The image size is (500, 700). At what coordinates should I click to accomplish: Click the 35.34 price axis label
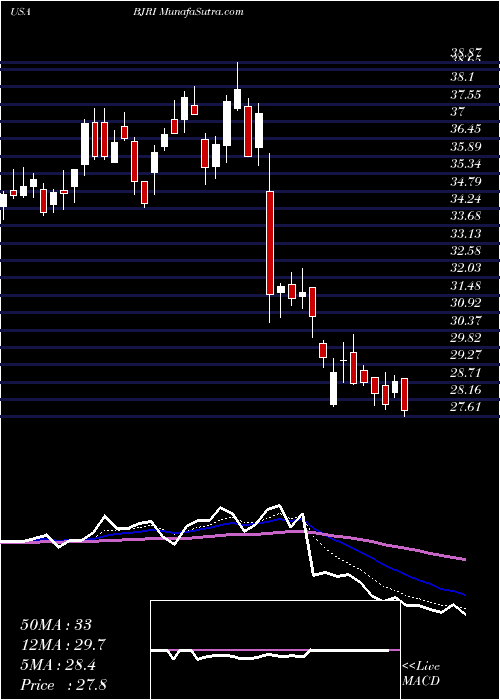(466, 163)
